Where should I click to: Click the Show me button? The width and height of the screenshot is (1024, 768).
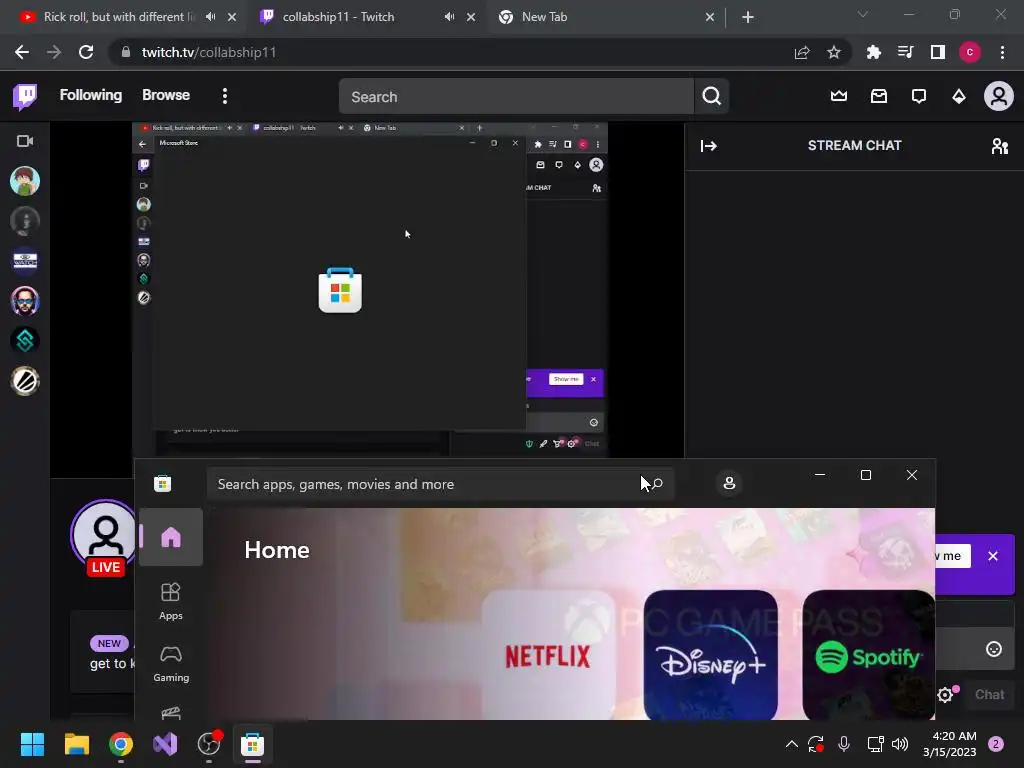(953, 556)
